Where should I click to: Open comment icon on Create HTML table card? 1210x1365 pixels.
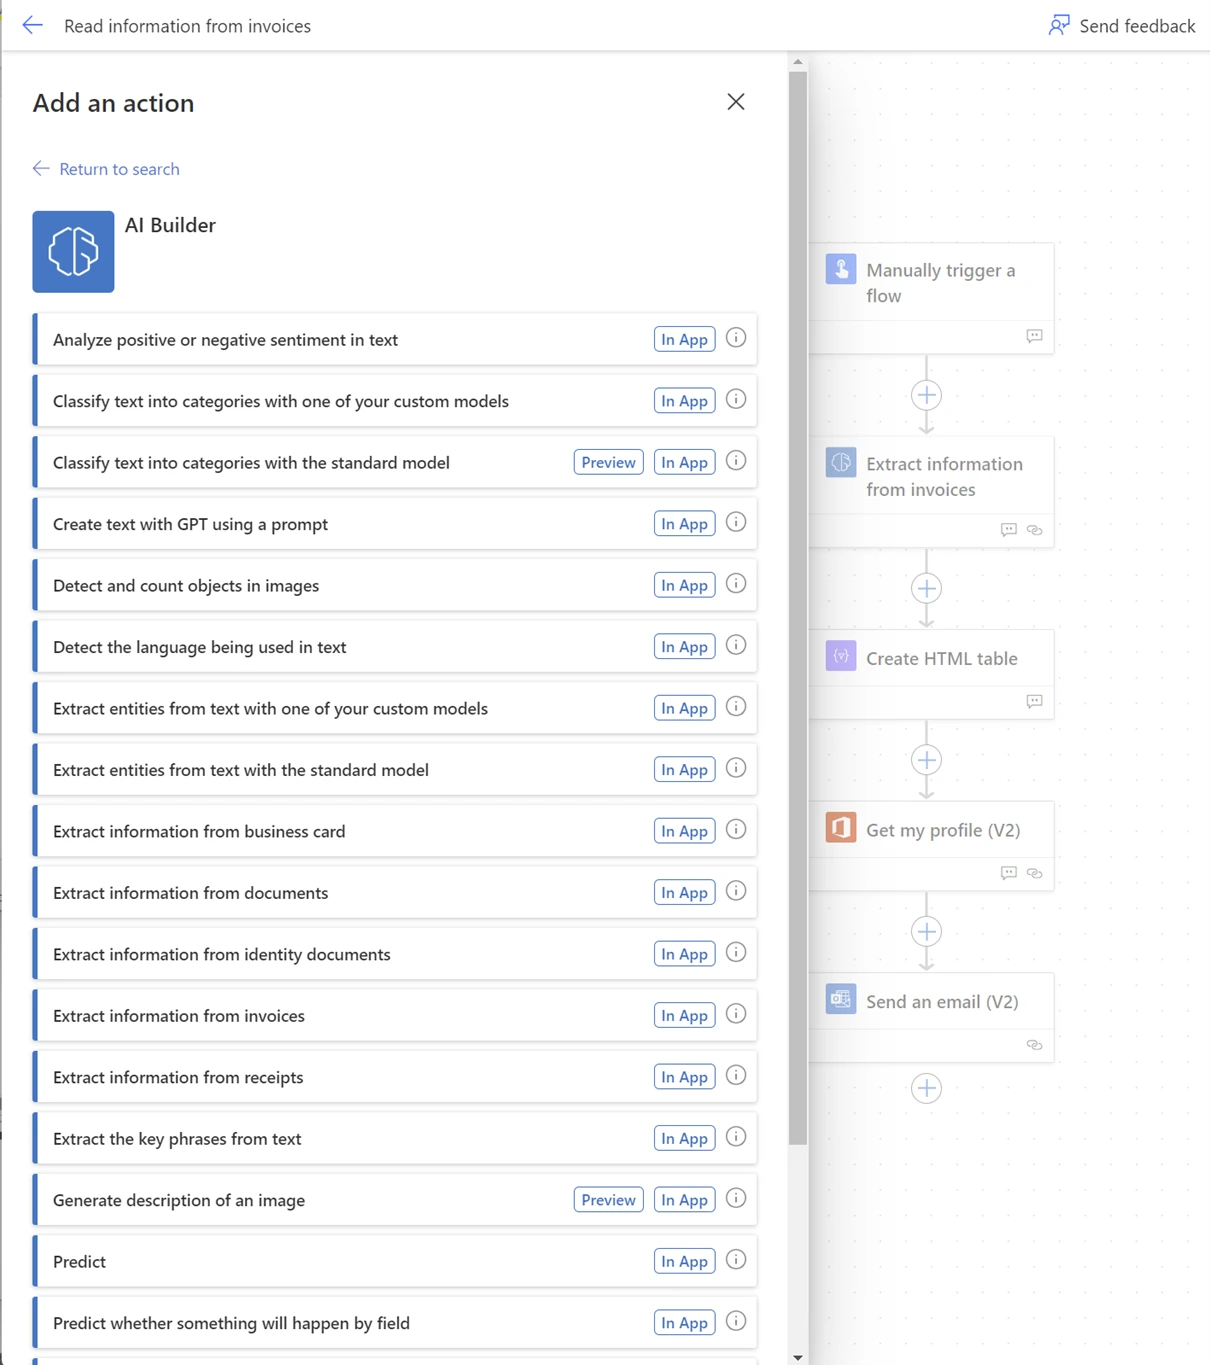pos(1034,701)
